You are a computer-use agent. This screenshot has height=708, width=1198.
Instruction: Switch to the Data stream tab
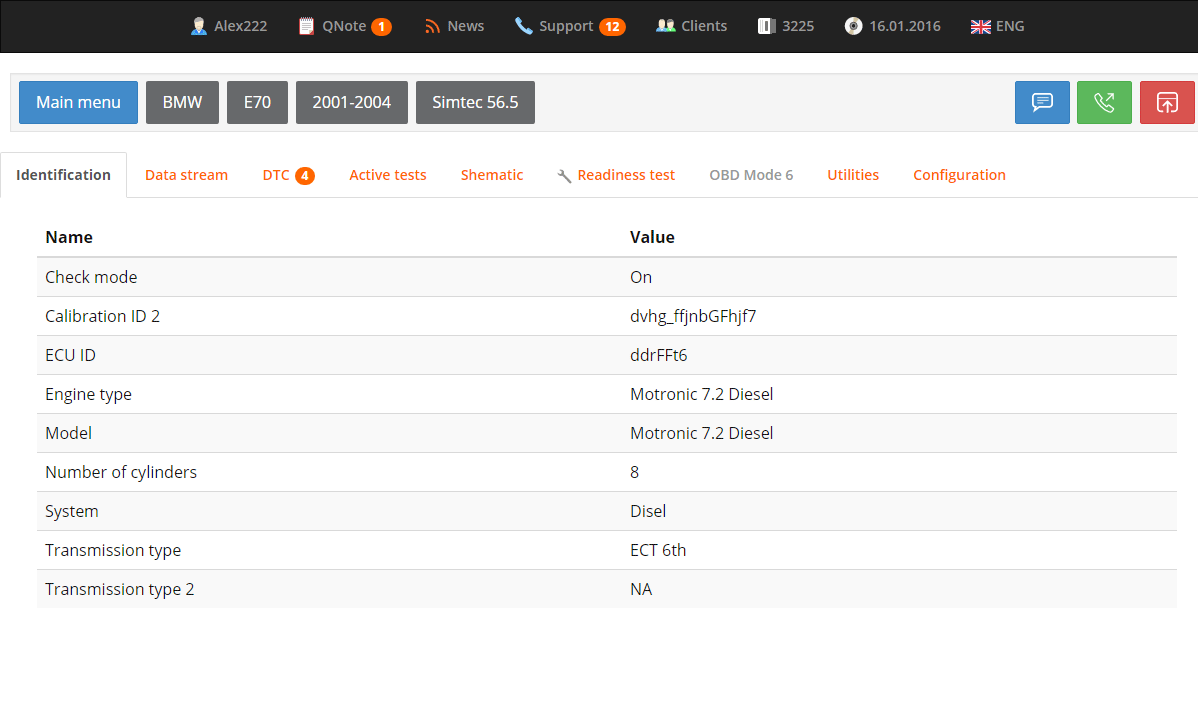coord(186,175)
